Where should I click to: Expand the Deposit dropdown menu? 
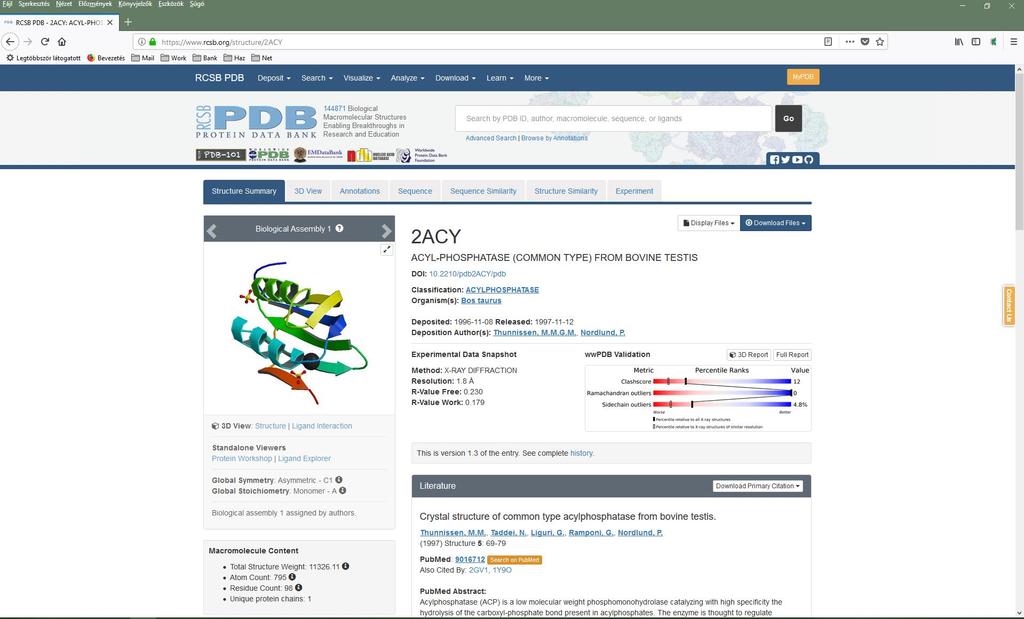pyautogui.click(x=274, y=78)
